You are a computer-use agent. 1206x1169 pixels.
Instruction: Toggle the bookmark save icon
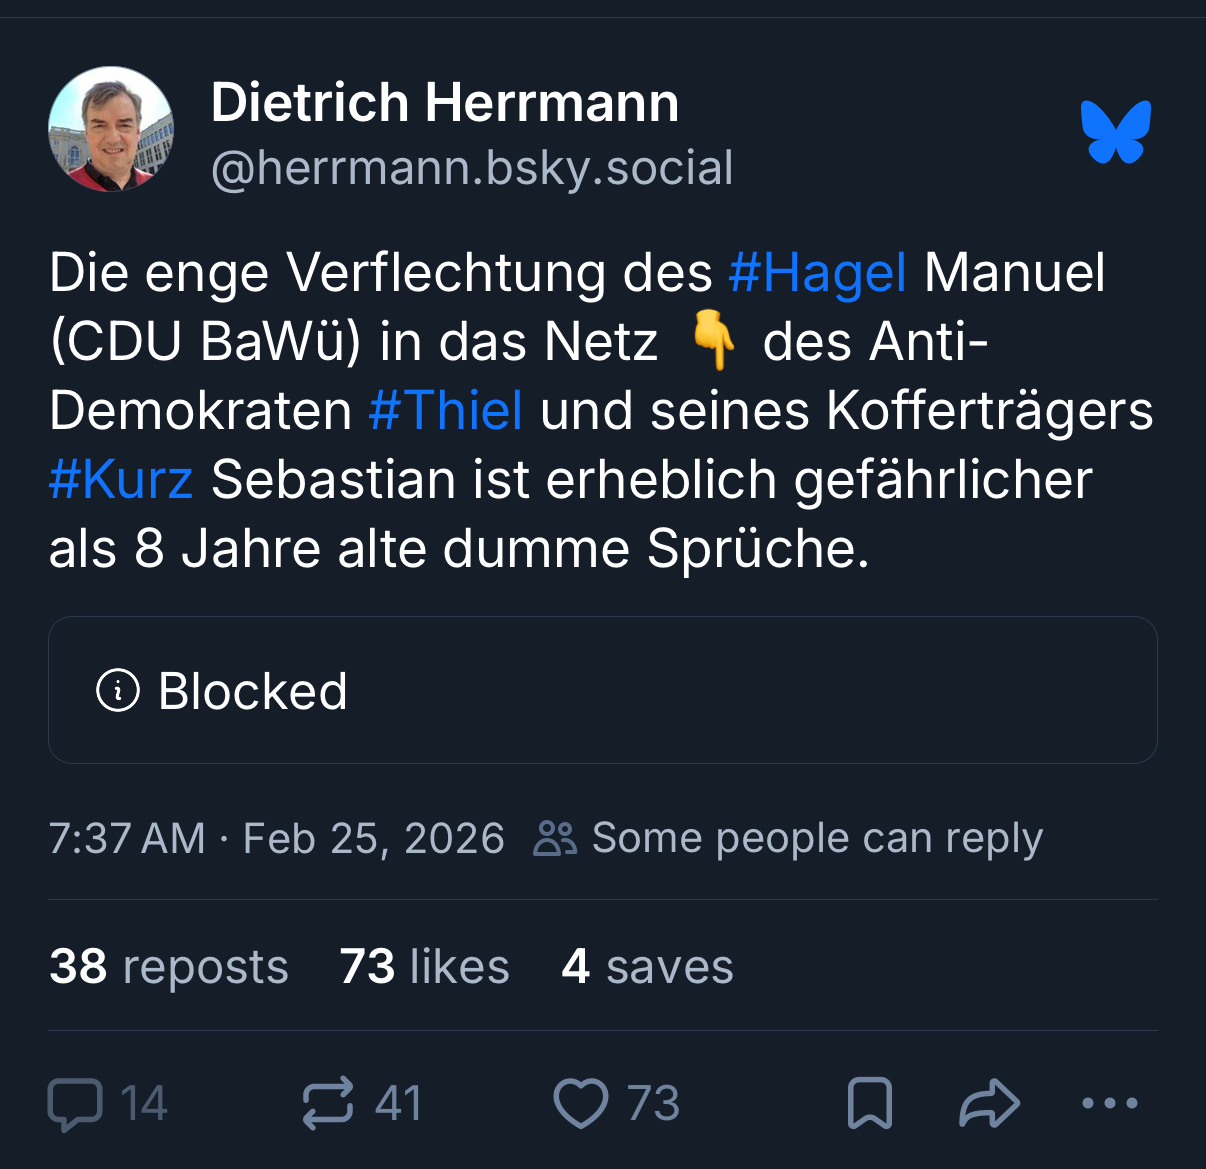tap(869, 1104)
